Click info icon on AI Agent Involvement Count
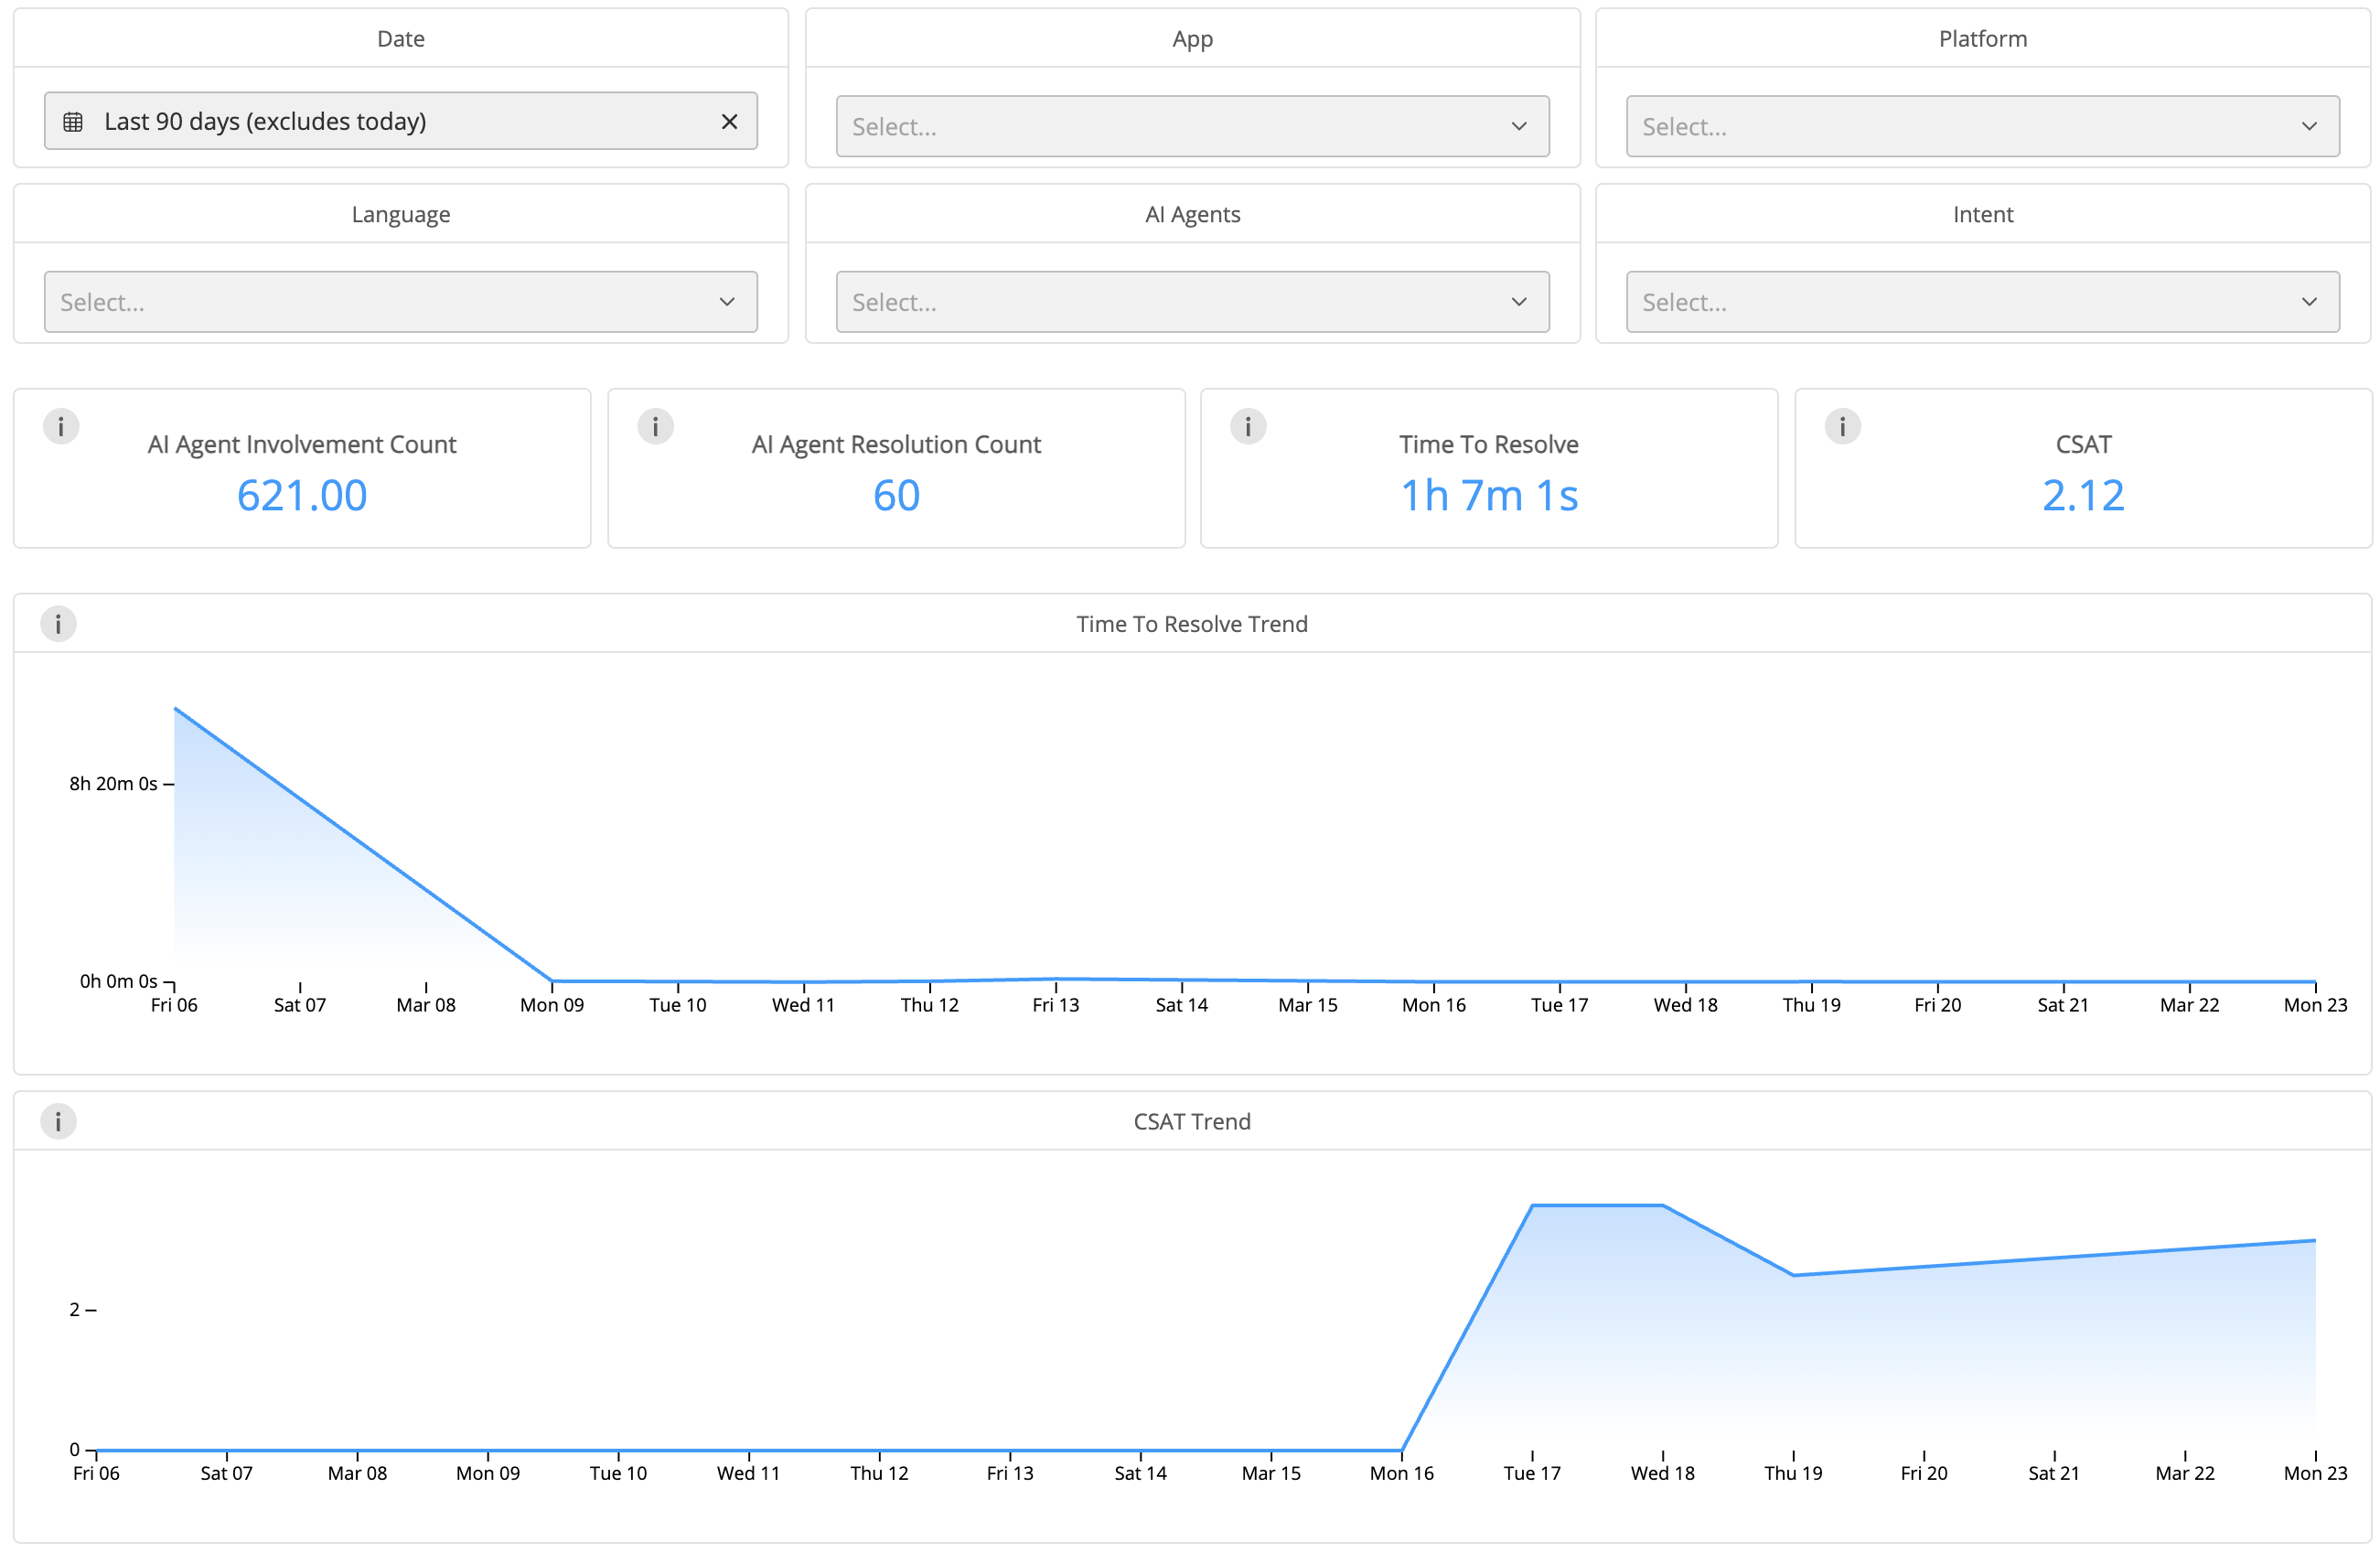Viewport: 2380px width, 1553px height. 61,427
